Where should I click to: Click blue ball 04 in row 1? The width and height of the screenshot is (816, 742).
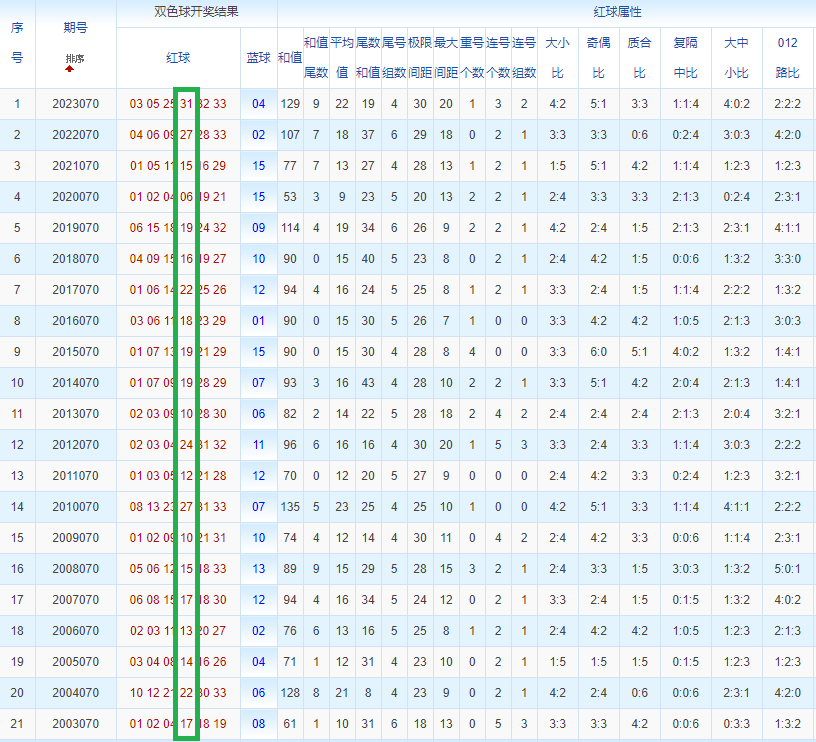coord(259,104)
